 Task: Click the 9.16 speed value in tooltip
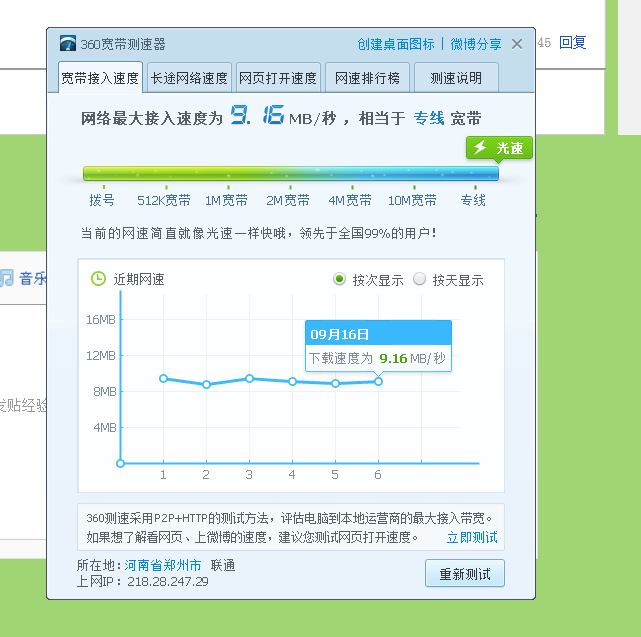393,359
